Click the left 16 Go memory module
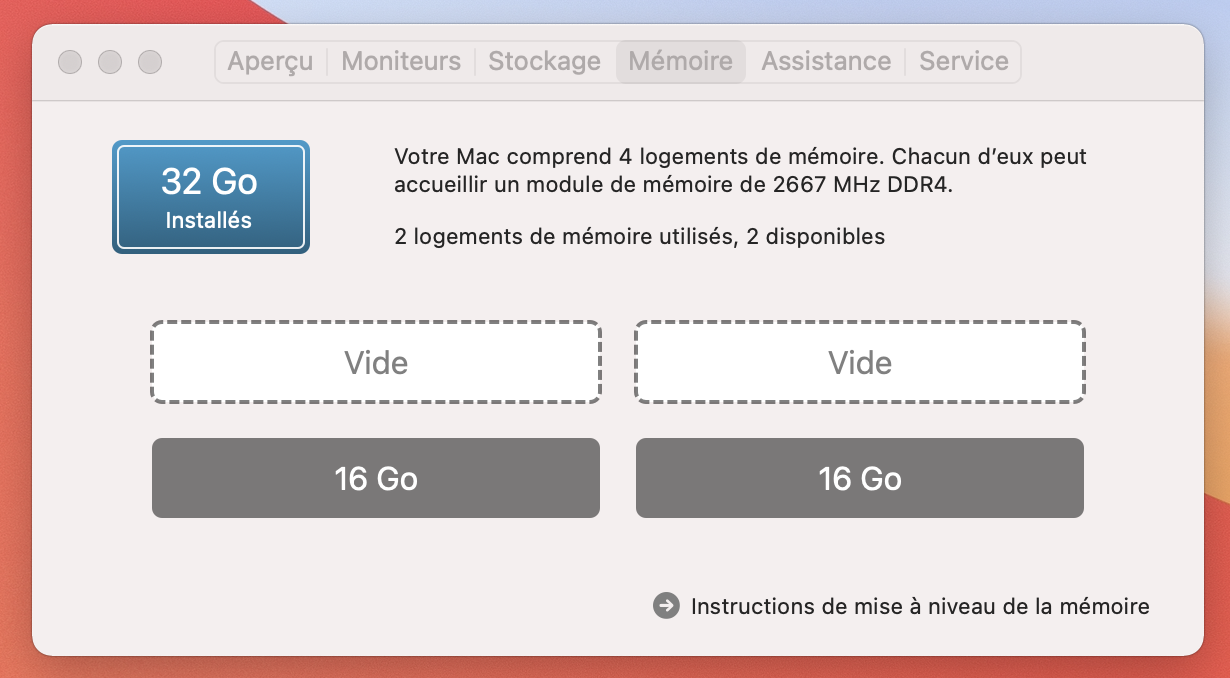 tap(376, 478)
